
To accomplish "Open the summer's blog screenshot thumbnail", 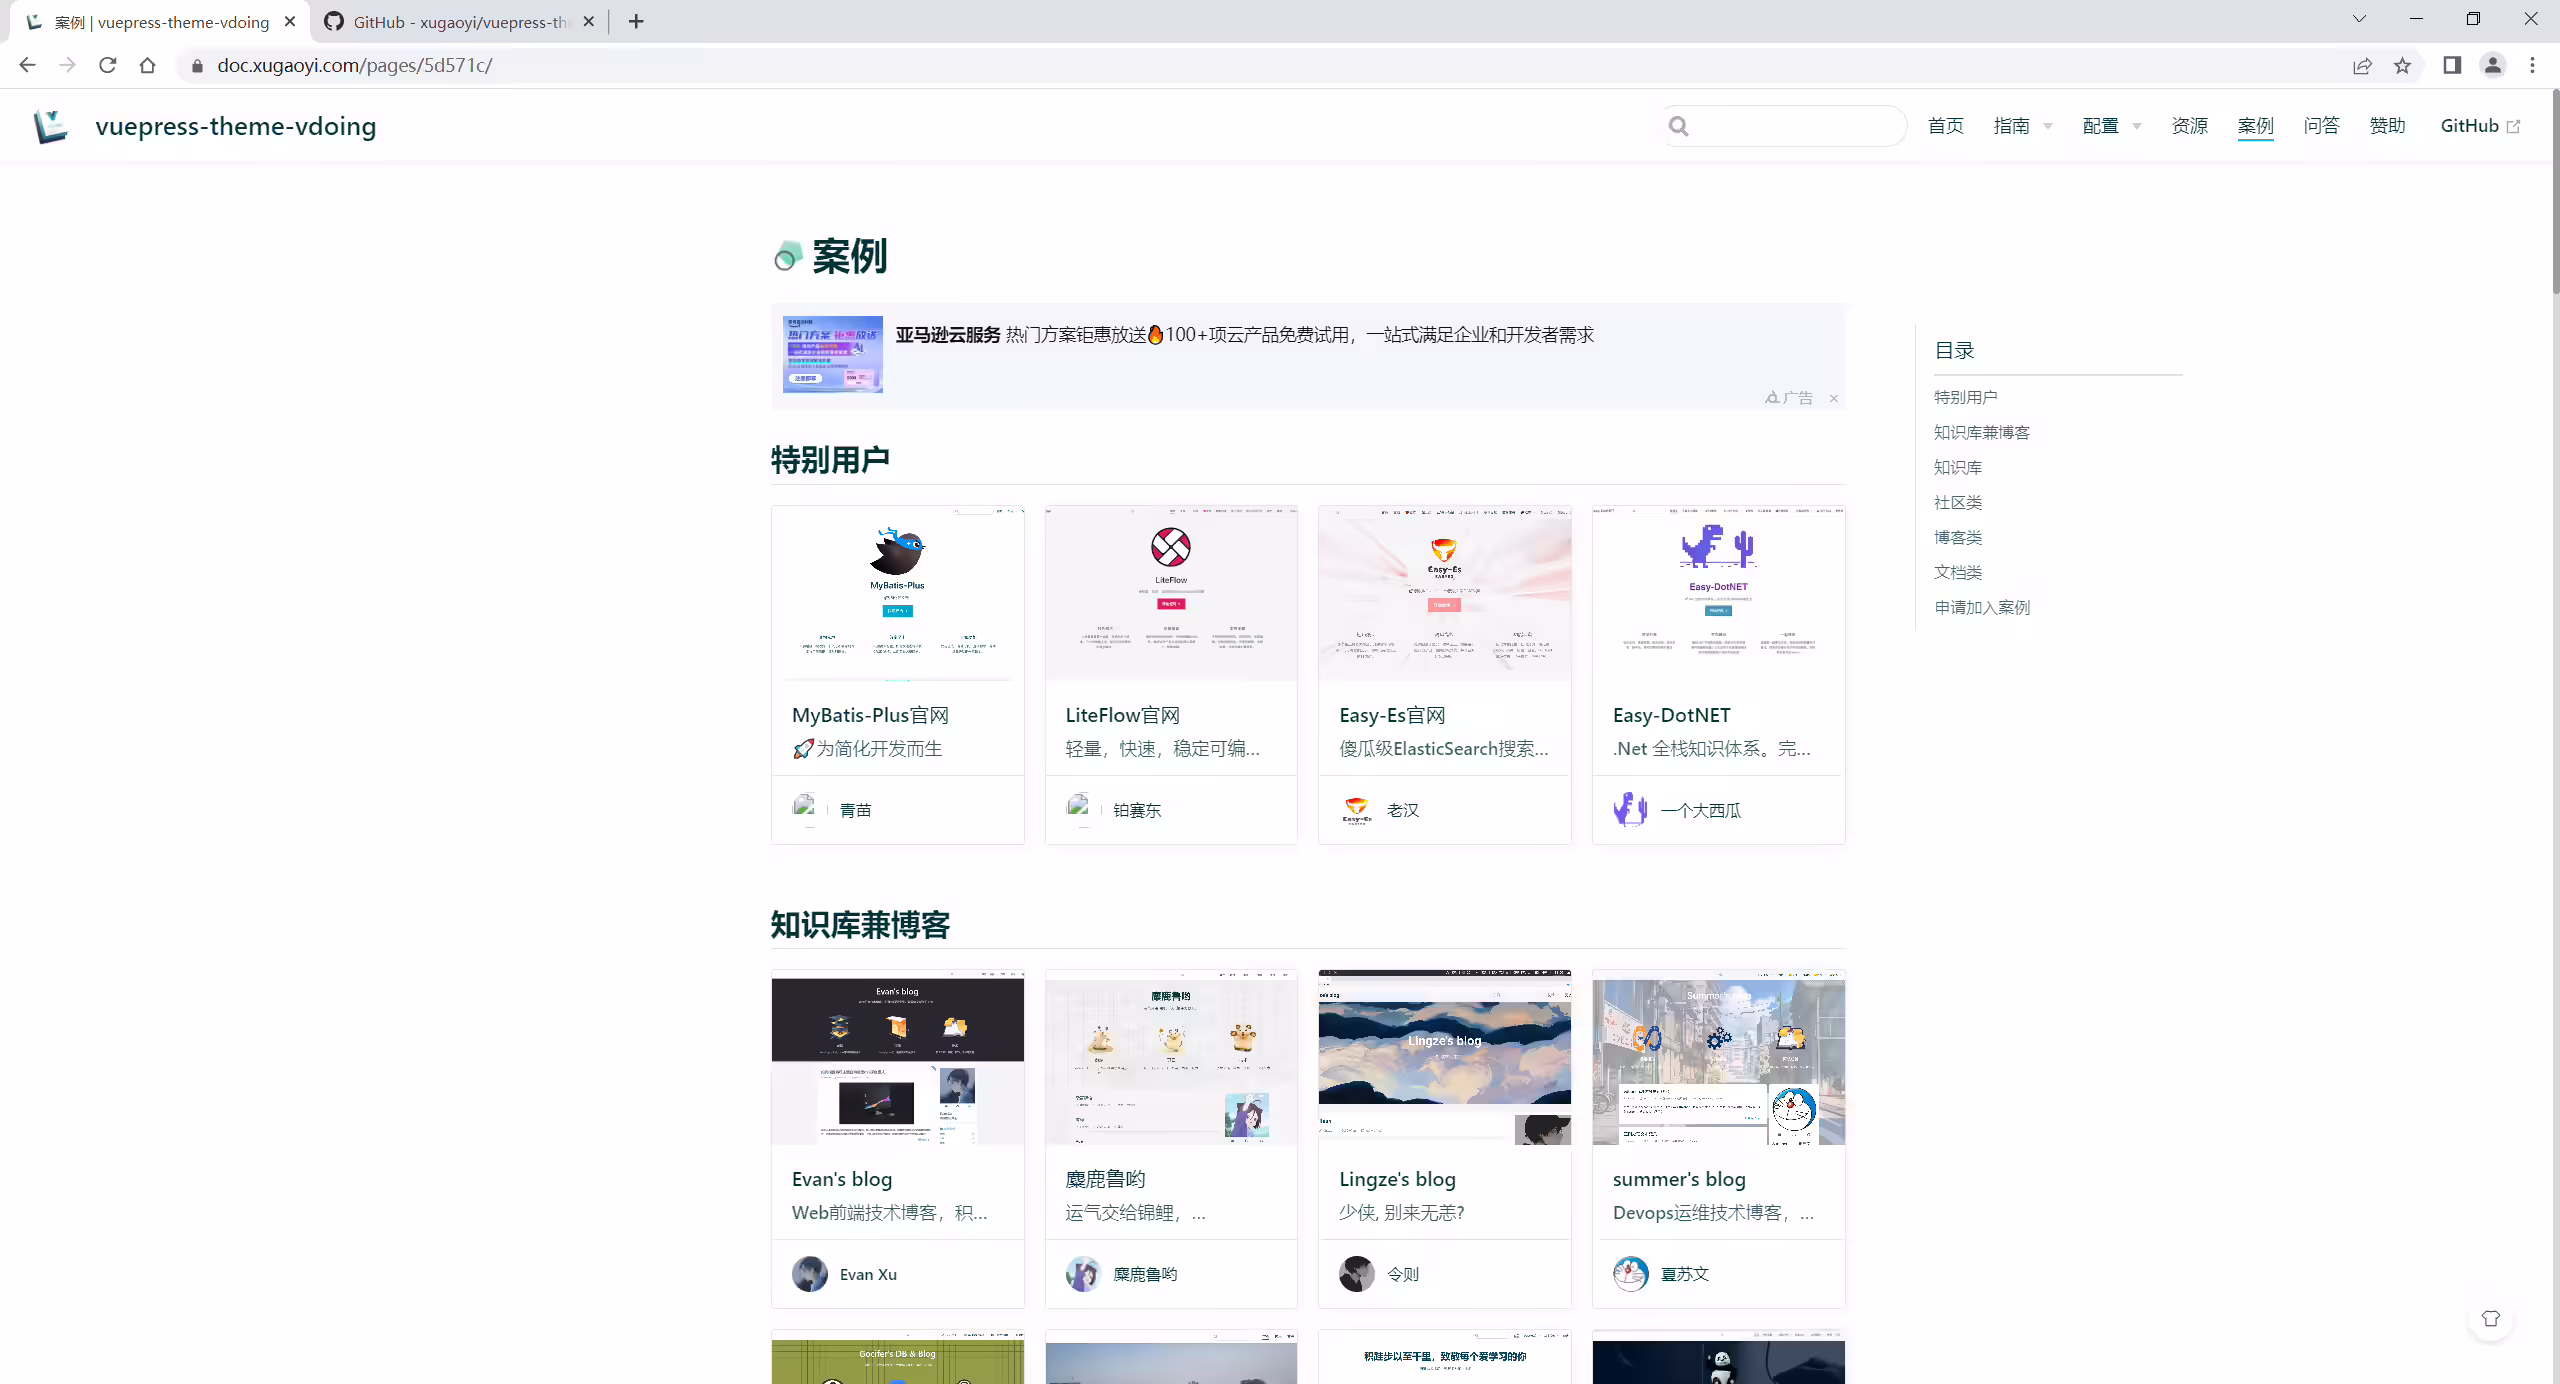I will point(1719,1057).
